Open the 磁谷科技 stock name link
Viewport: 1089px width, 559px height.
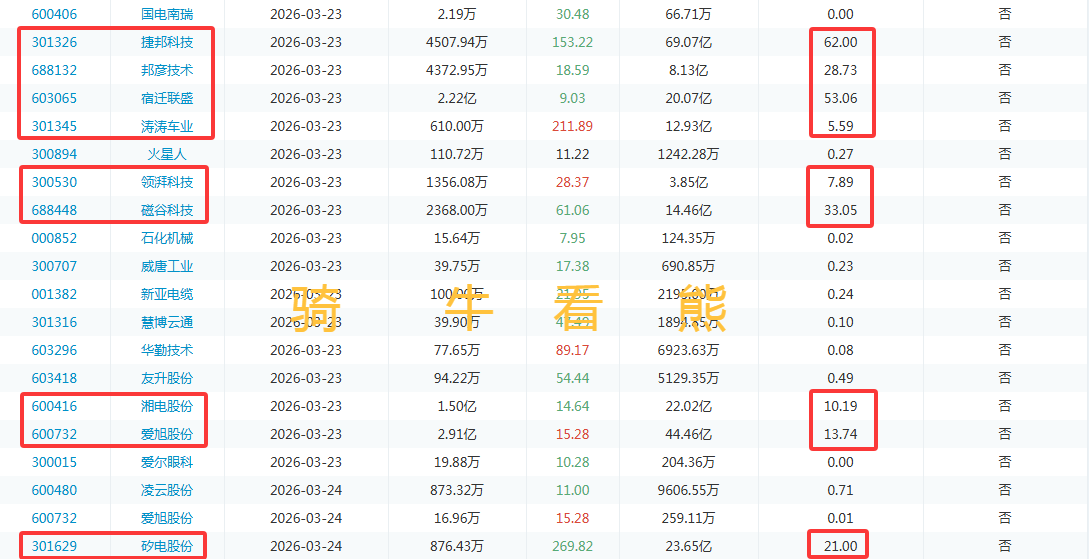click(167, 210)
